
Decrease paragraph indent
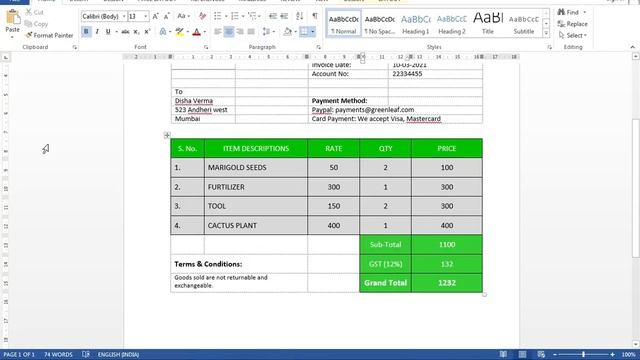click(x=273, y=16)
